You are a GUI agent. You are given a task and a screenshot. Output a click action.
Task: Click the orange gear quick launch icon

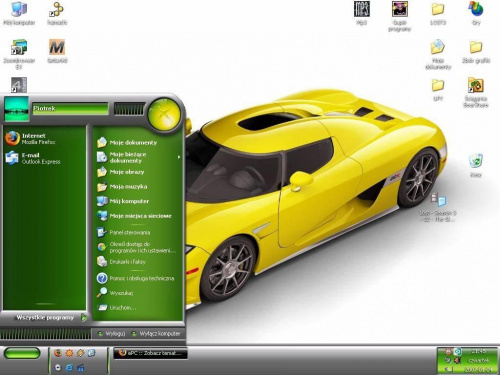69,352
